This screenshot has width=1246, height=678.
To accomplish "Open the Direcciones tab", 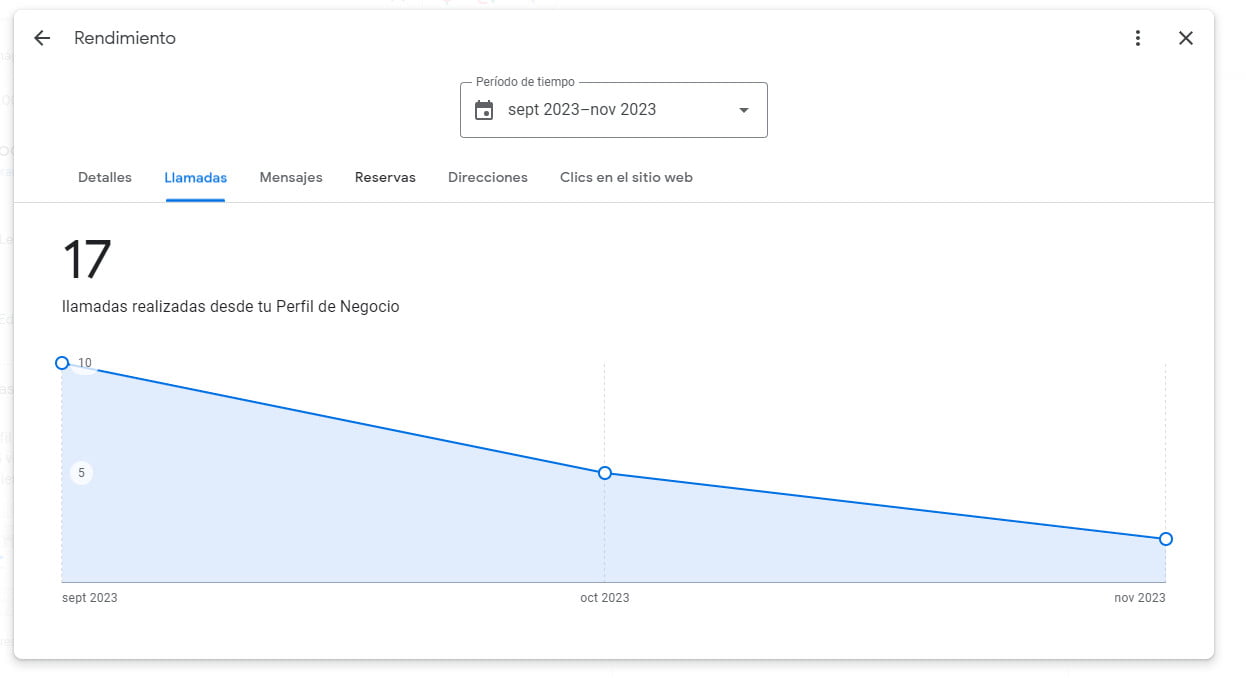I will [488, 177].
